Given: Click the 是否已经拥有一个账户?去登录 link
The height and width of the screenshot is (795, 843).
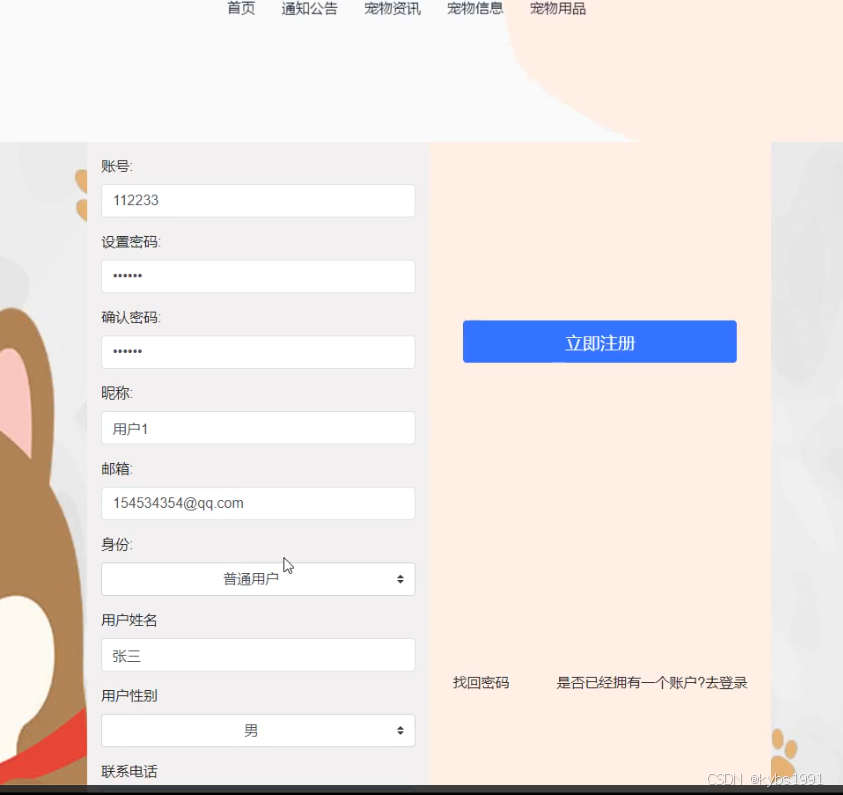Looking at the screenshot, I should pos(652,683).
